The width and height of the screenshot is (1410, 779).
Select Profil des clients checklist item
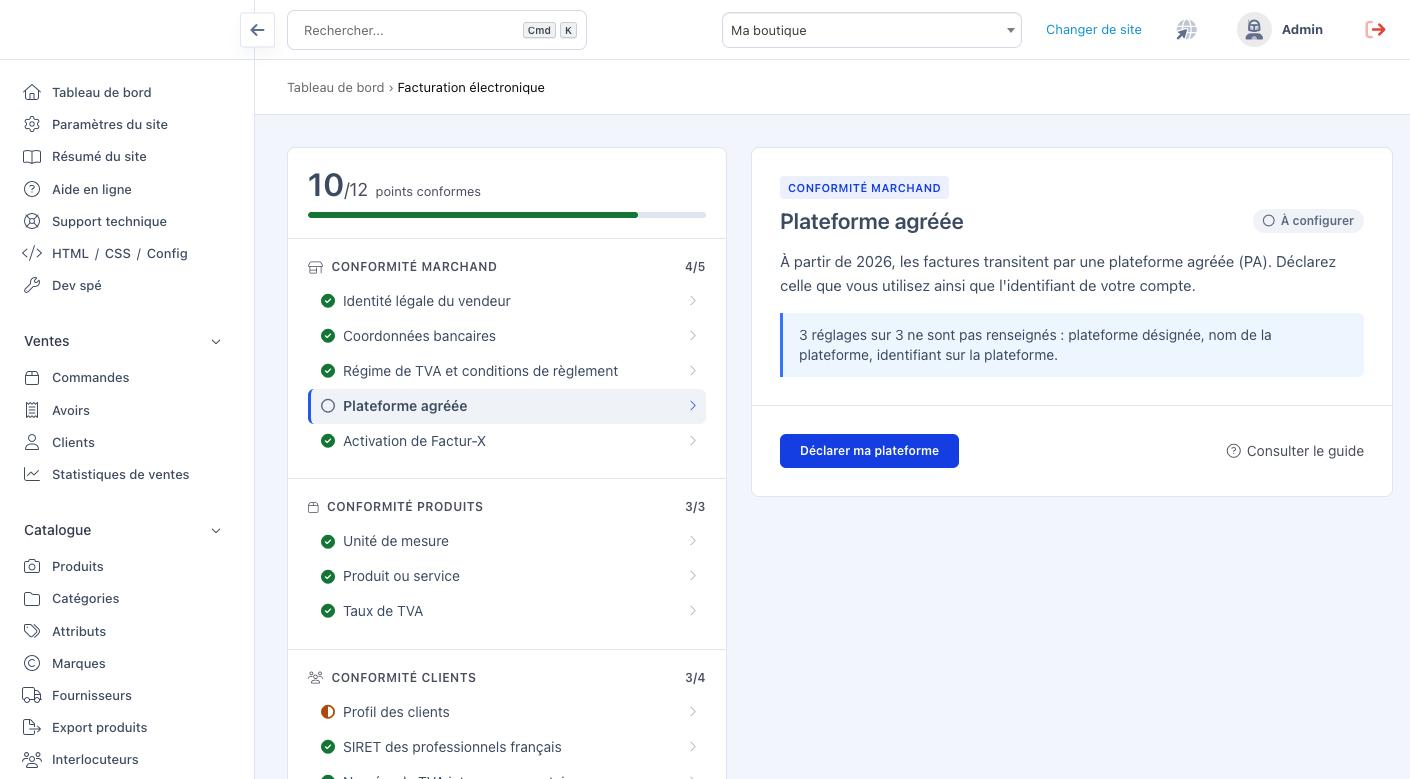tap(507, 712)
